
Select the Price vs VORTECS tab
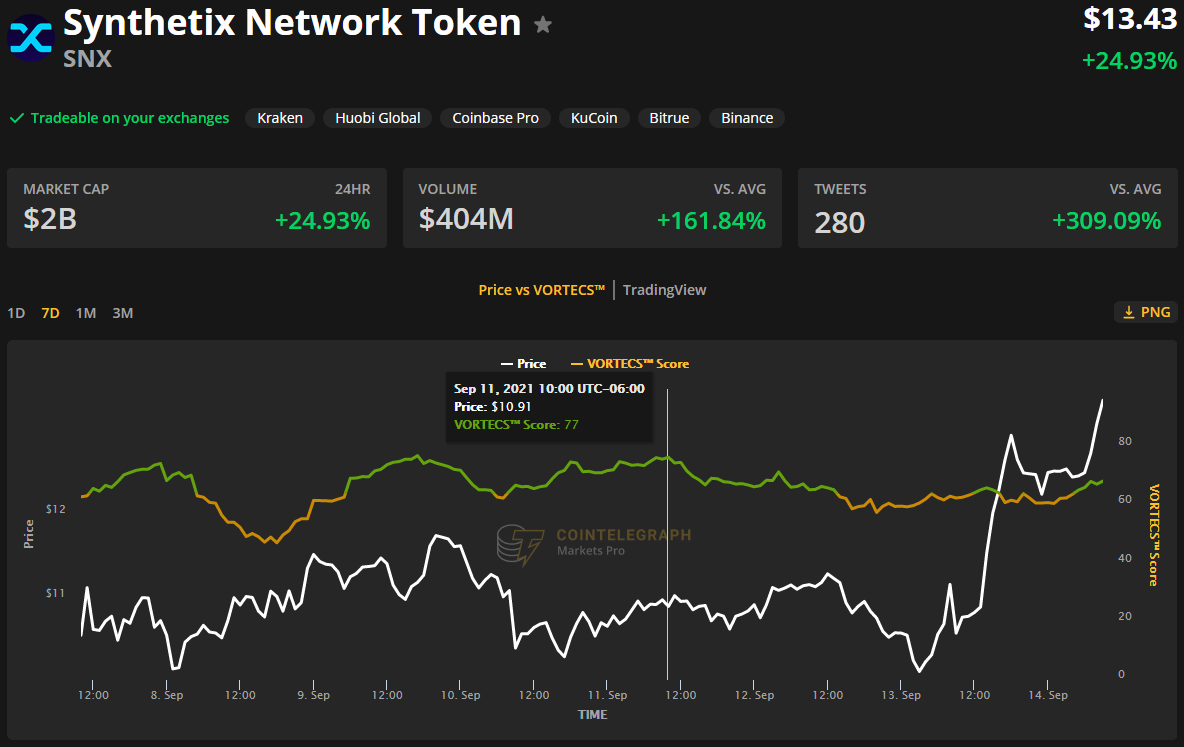(x=542, y=290)
